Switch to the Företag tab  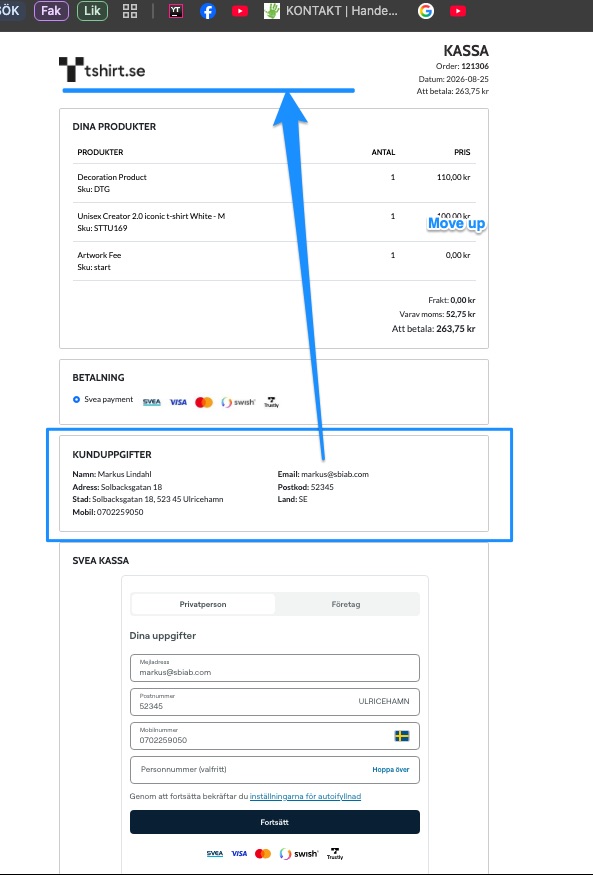[346, 604]
